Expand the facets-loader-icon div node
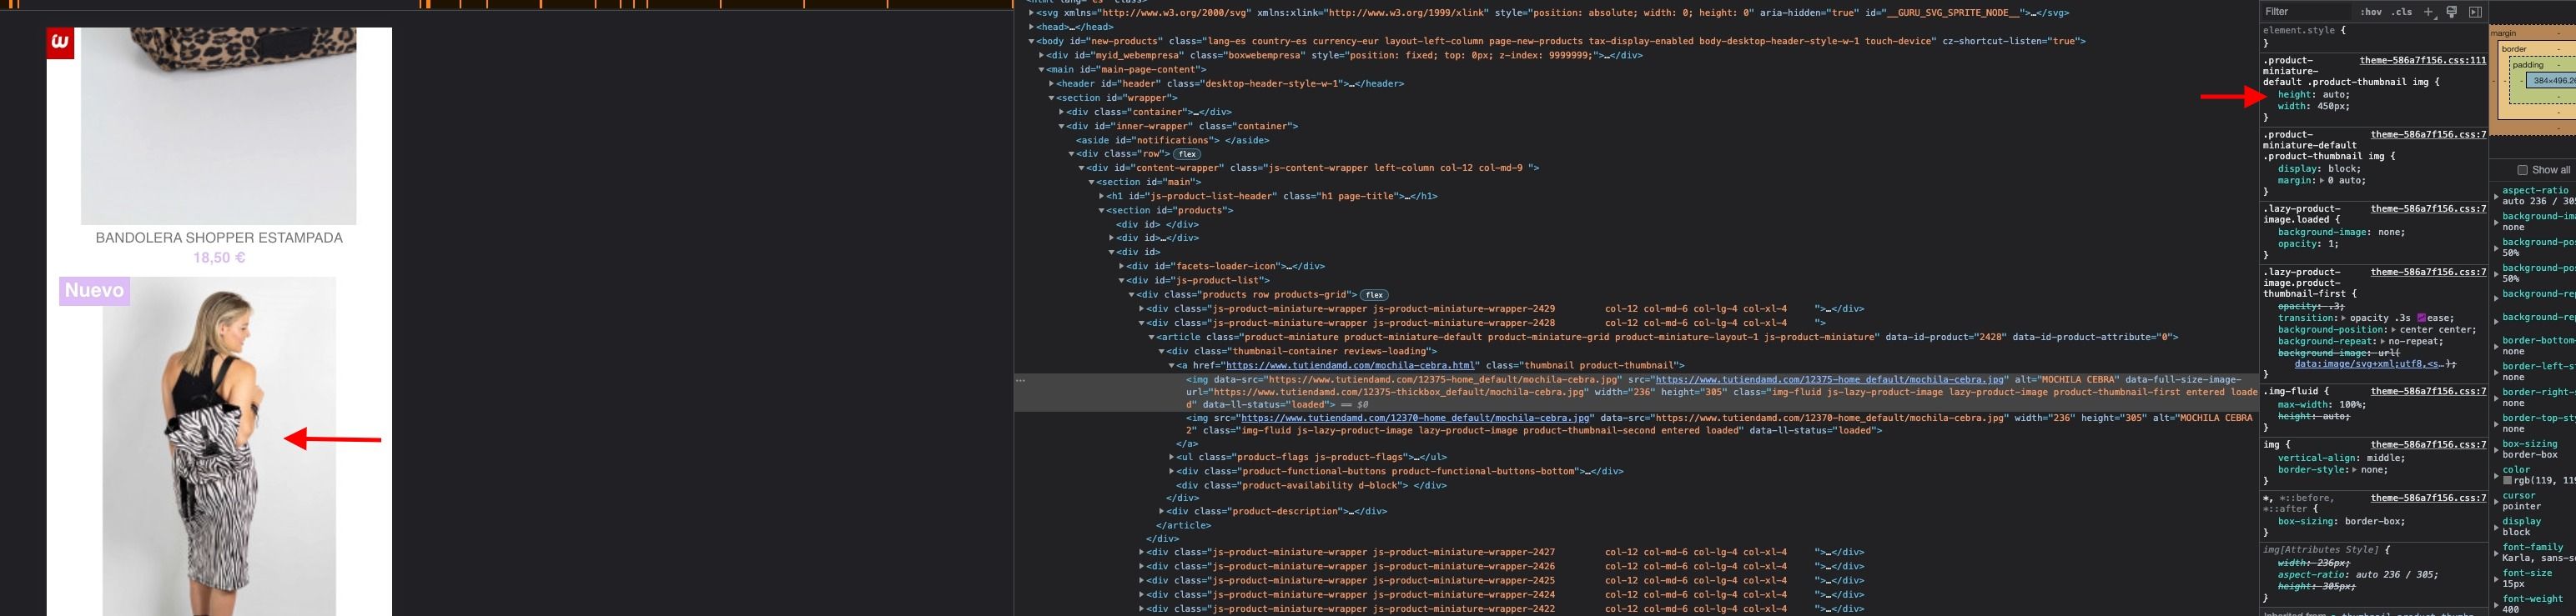 [x=1121, y=267]
